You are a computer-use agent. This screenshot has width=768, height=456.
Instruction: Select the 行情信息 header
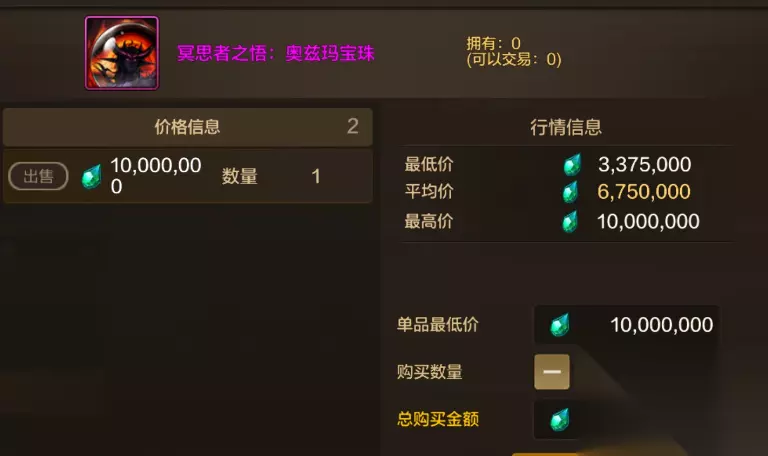(566, 127)
